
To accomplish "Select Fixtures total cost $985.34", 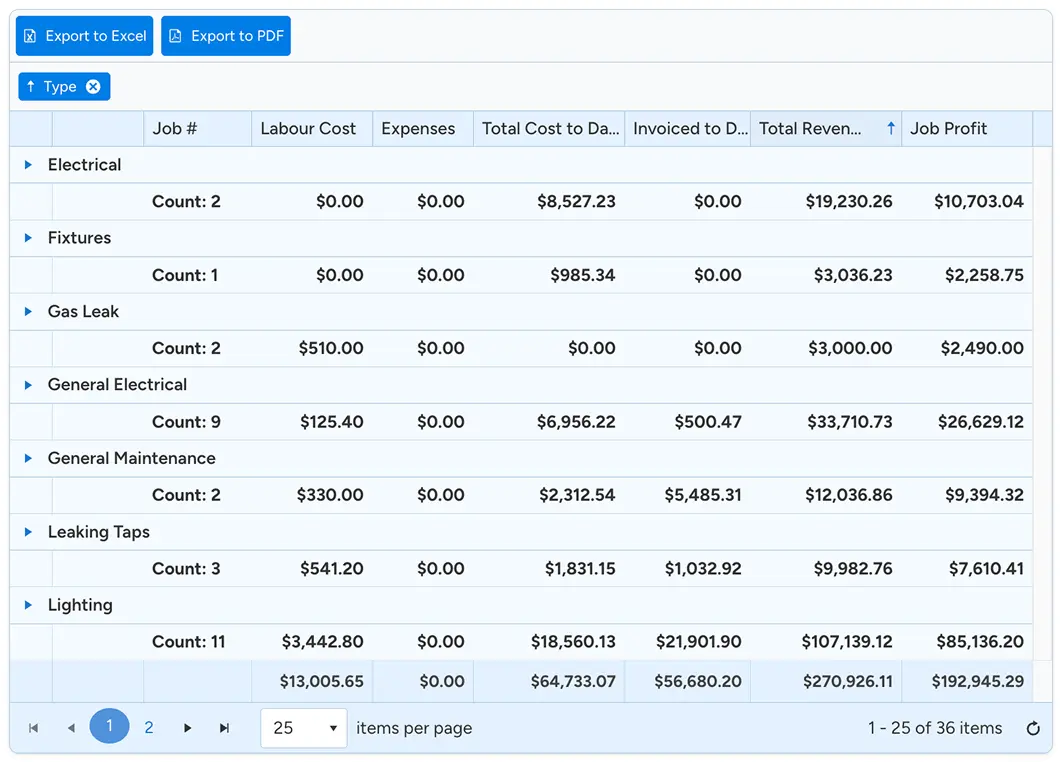I will [x=582, y=275].
